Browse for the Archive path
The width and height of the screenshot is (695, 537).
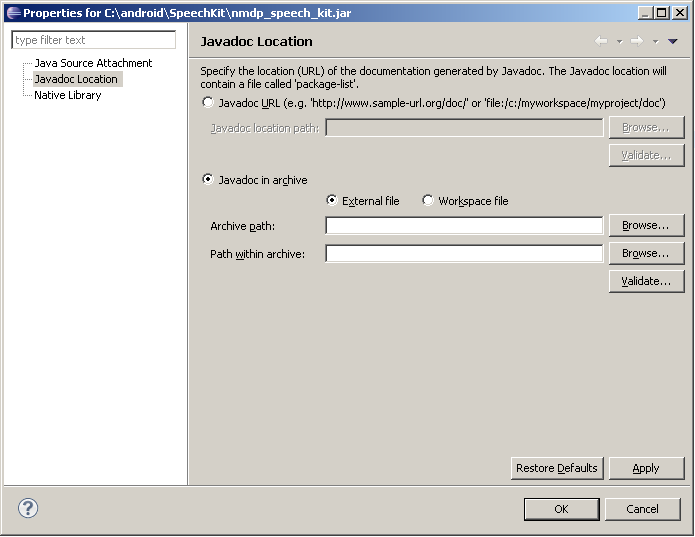646,226
